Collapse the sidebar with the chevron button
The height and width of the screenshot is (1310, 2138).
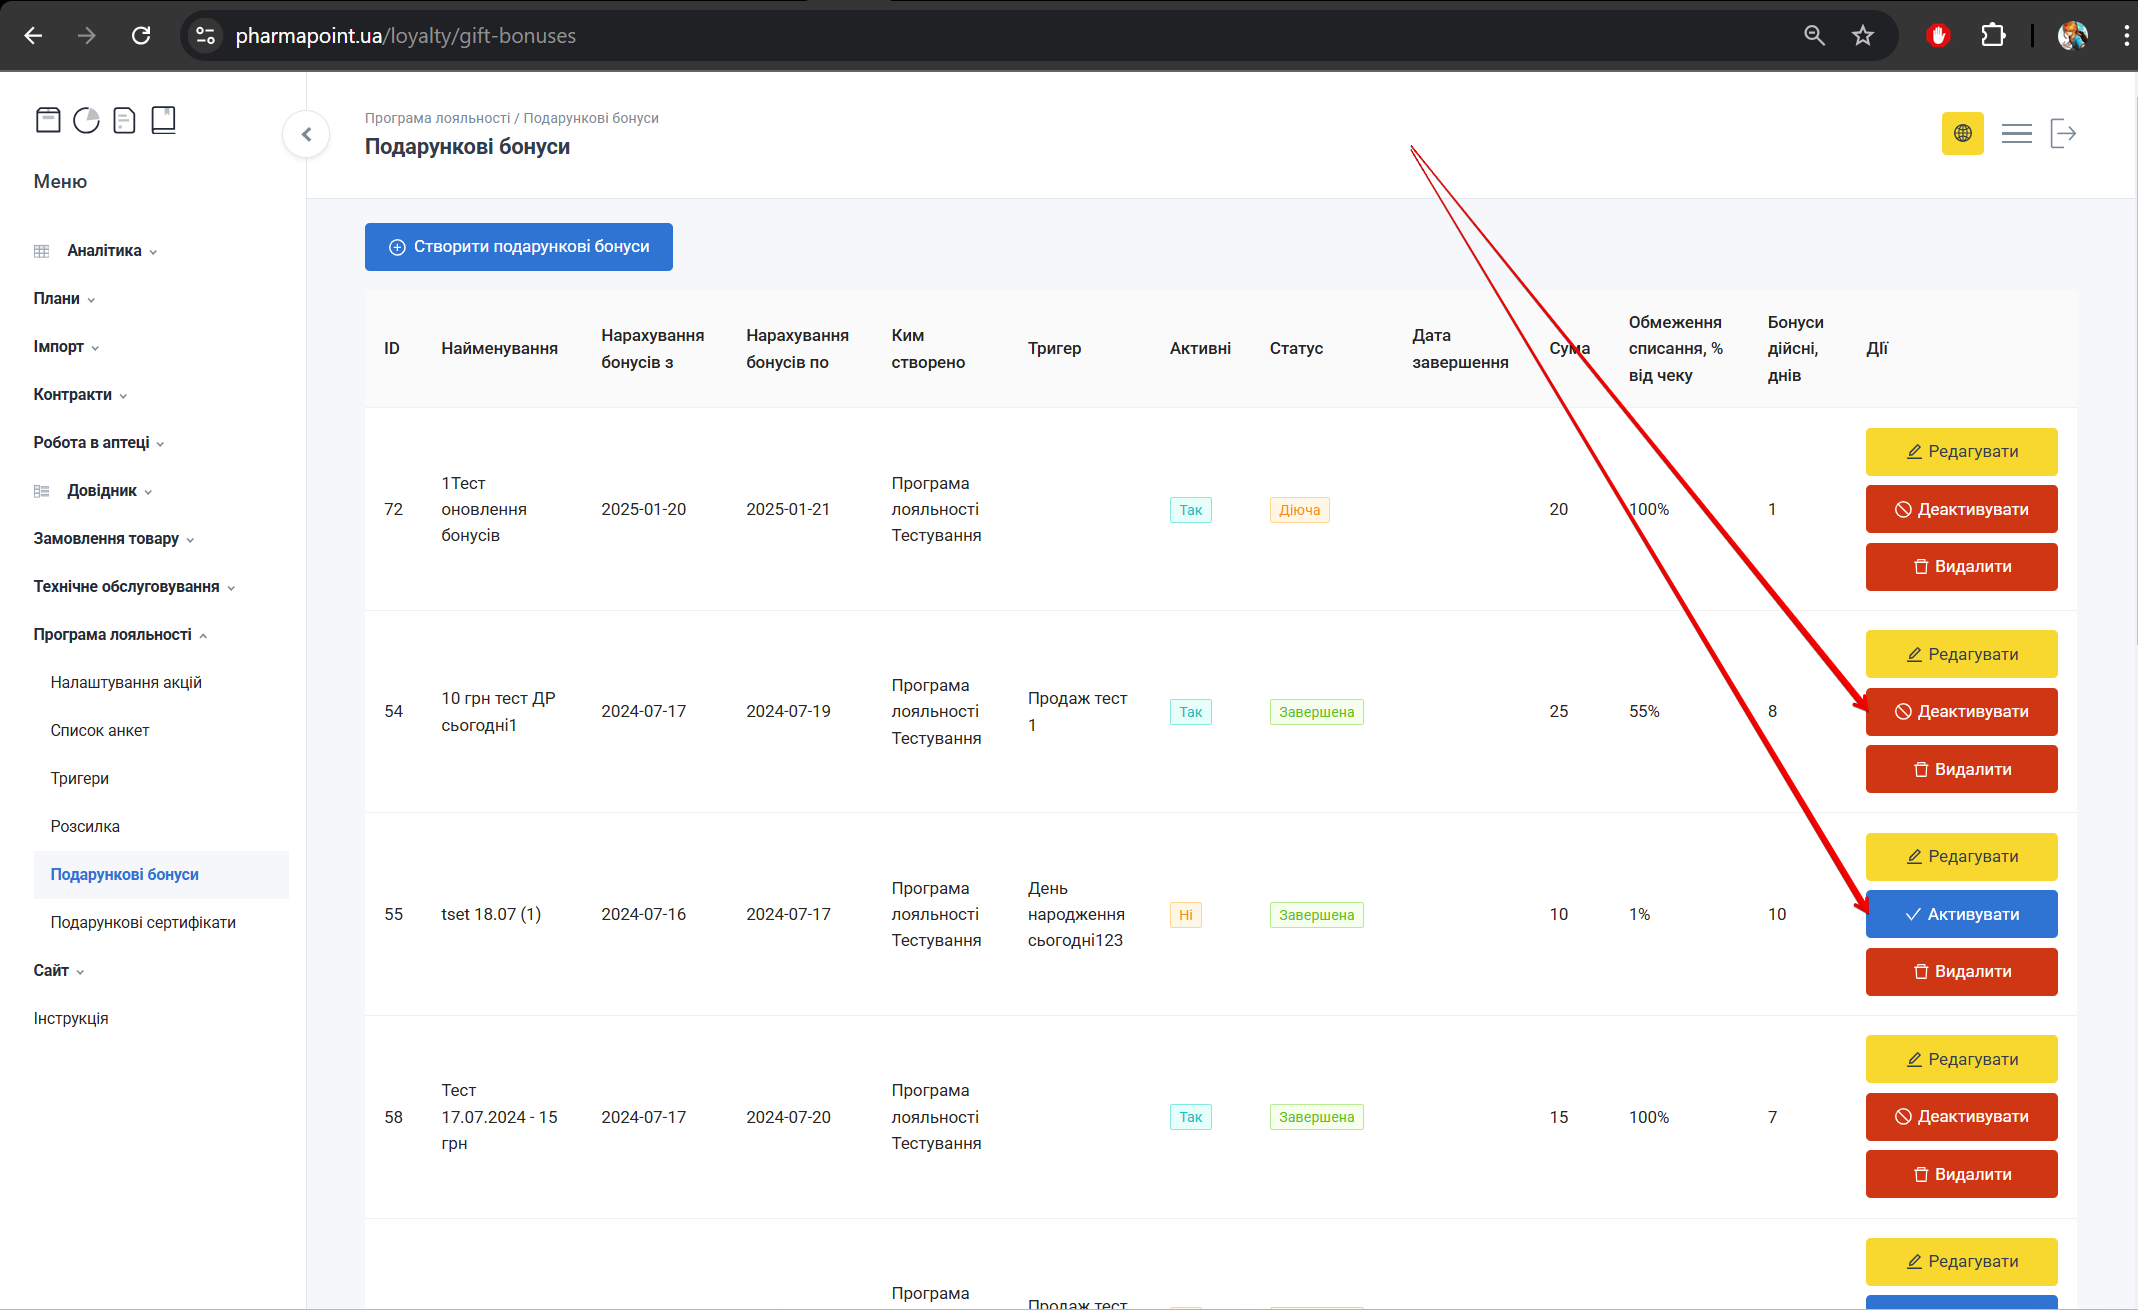click(307, 134)
